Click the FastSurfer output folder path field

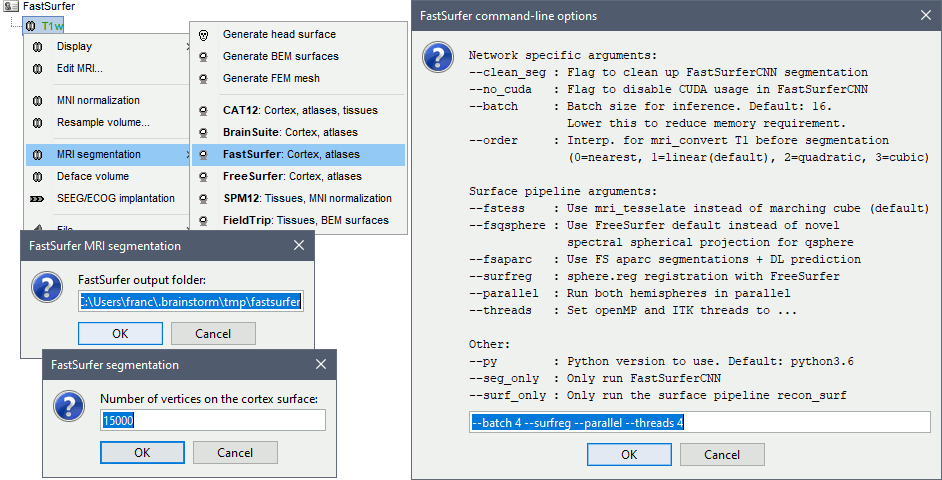click(x=190, y=302)
